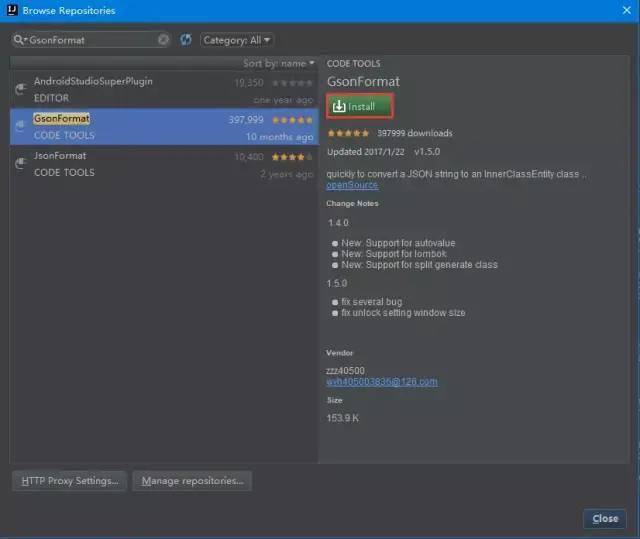Click the '2 years ago' text
Screen dimensions: 640x539
287,174
